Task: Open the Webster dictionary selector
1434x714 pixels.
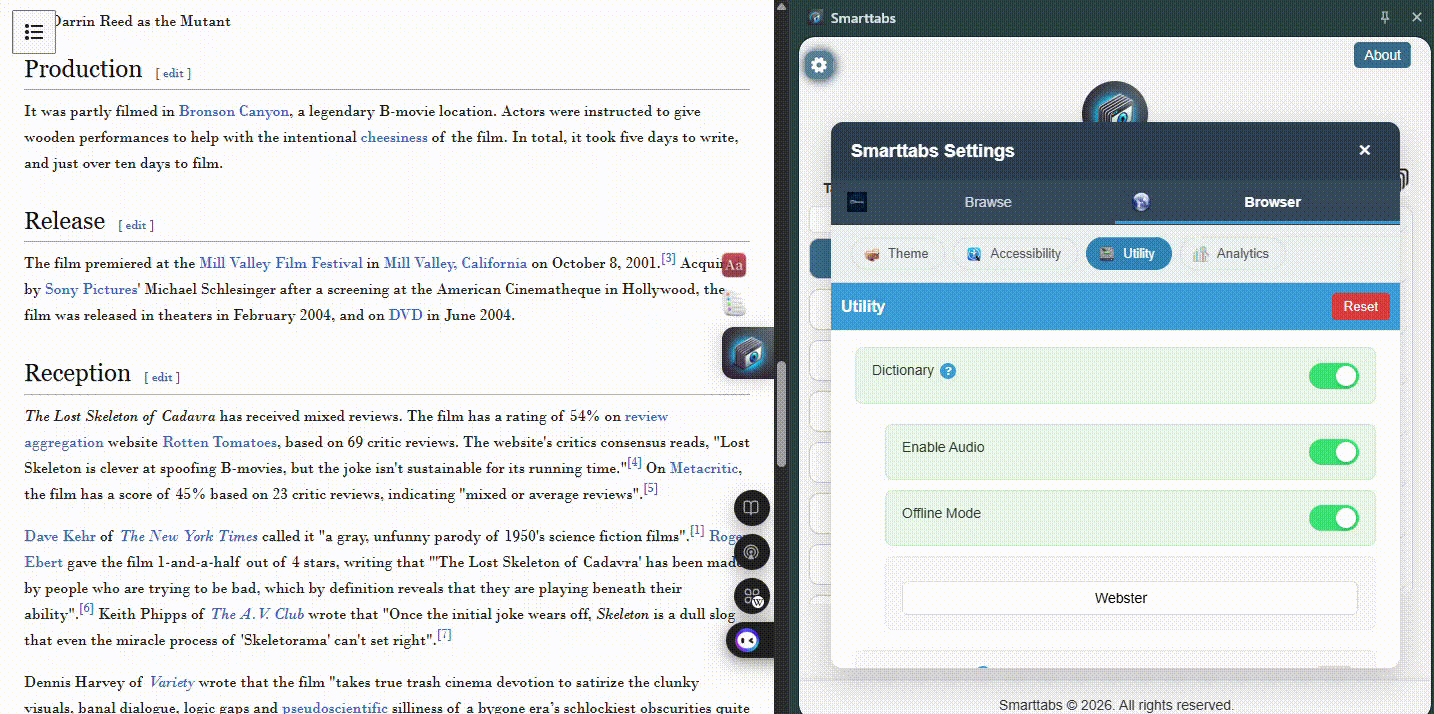Action: [1129, 598]
